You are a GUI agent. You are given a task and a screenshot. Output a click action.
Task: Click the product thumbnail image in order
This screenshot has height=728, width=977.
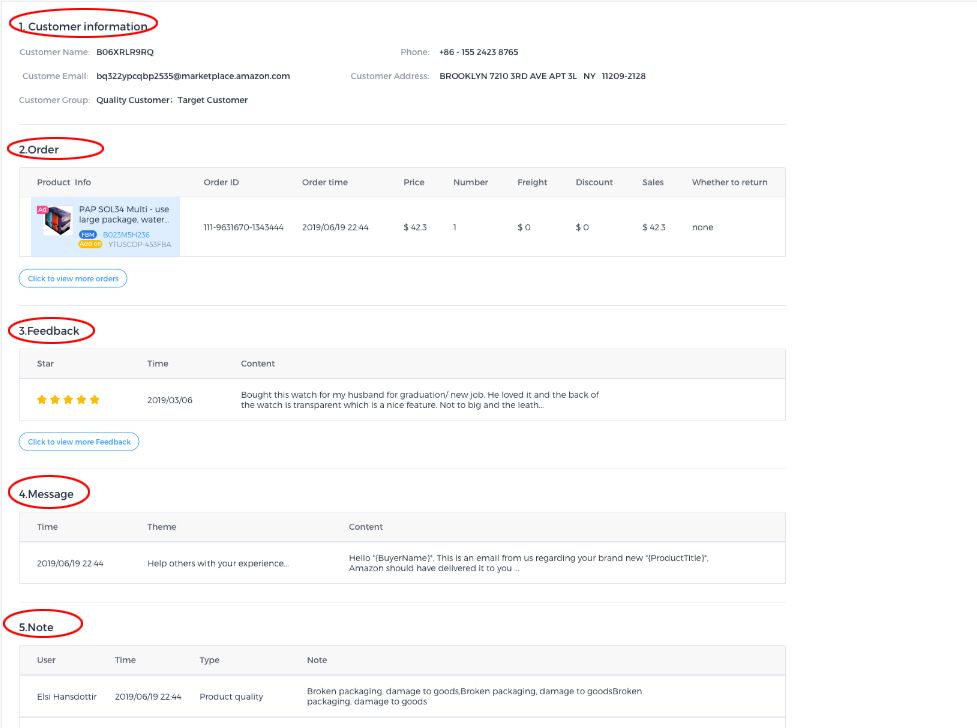pyautogui.click(x=57, y=221)
